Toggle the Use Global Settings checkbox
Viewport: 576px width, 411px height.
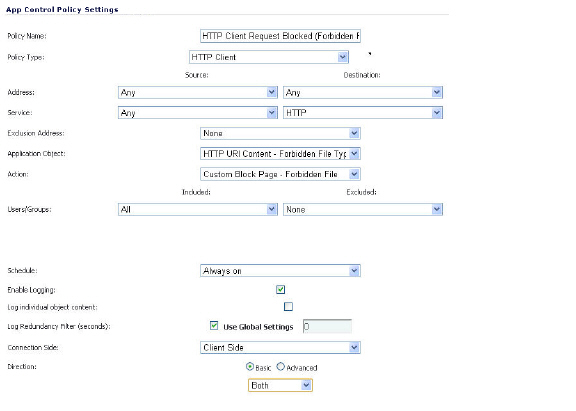(214, 325)
